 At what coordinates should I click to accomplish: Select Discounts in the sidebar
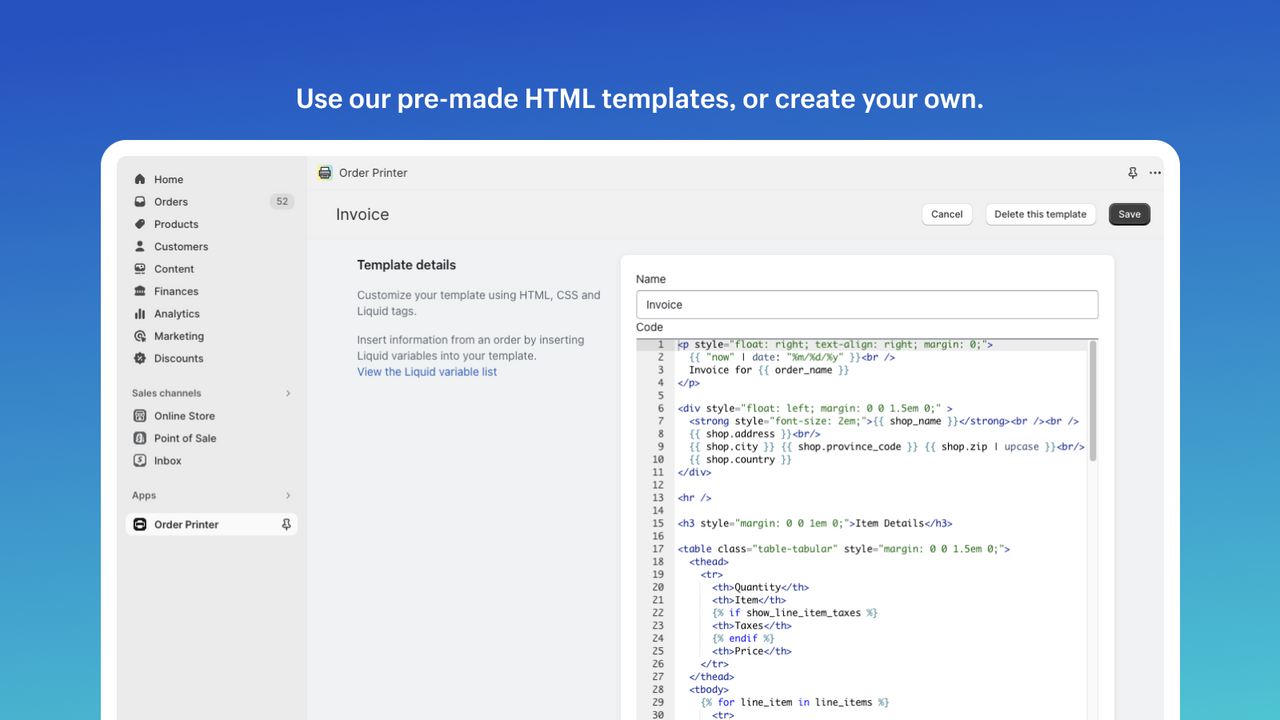pyautogui.click(x=178, y=358)
